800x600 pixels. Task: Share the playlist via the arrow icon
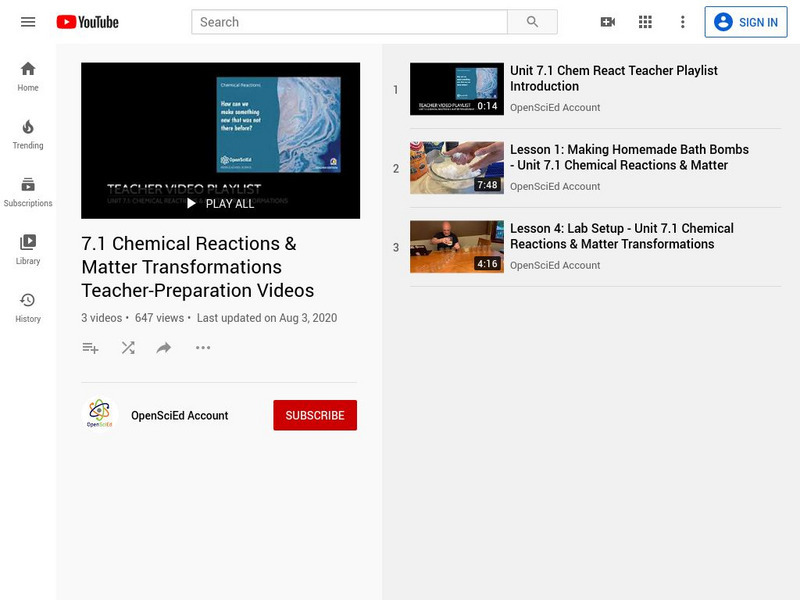[x=163, y=348]
